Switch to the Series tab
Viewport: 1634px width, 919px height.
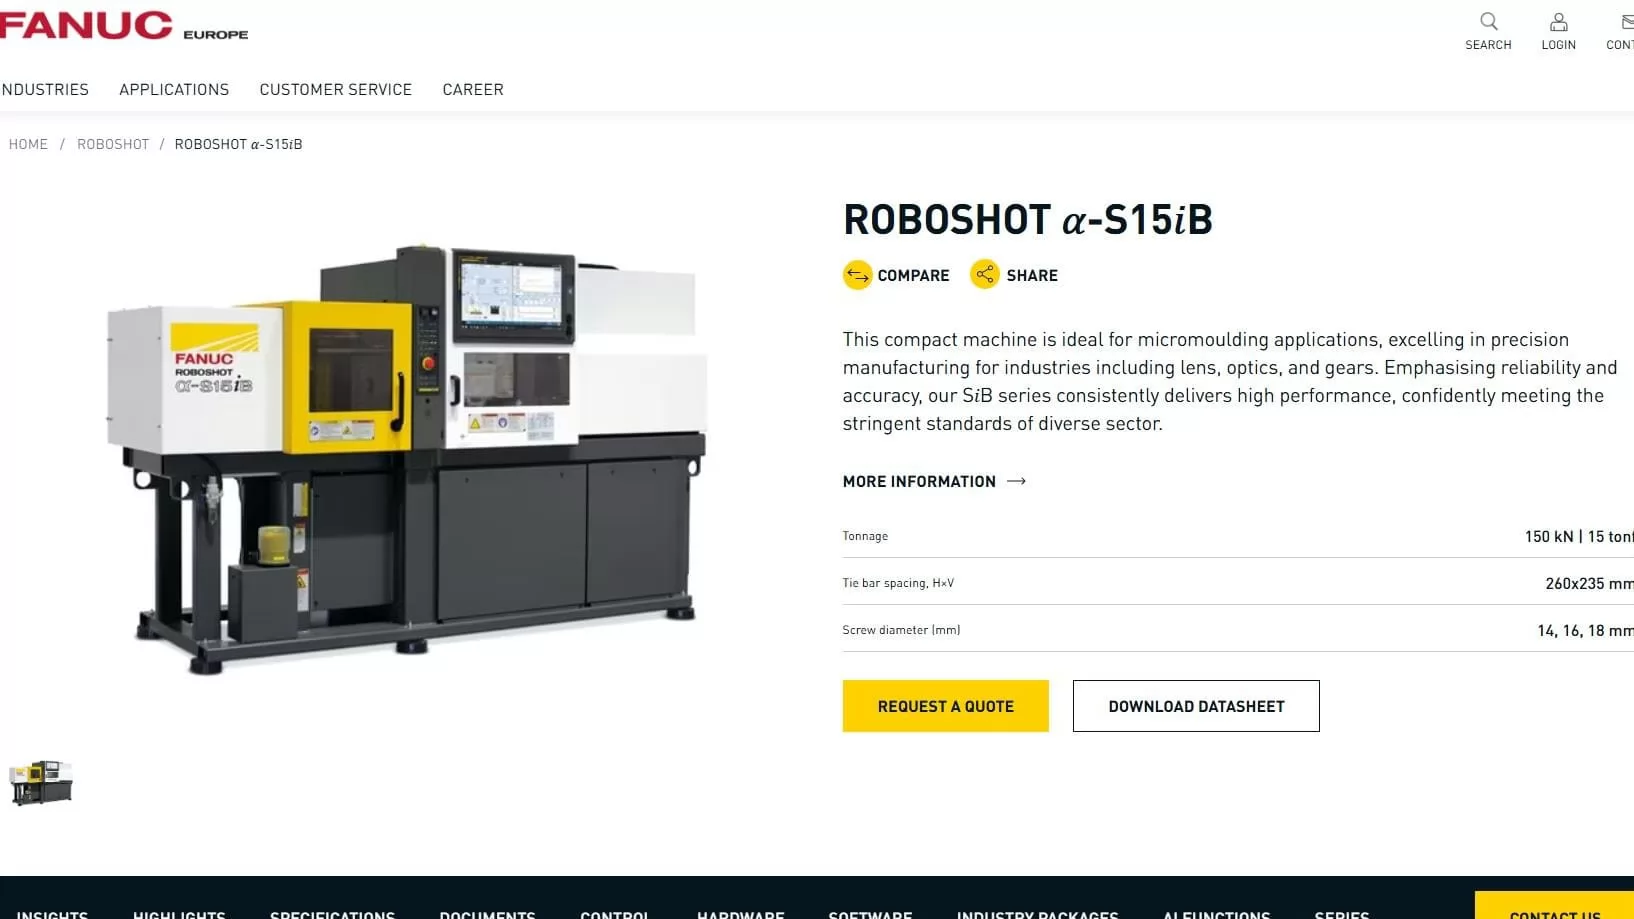coord(1341,914)
